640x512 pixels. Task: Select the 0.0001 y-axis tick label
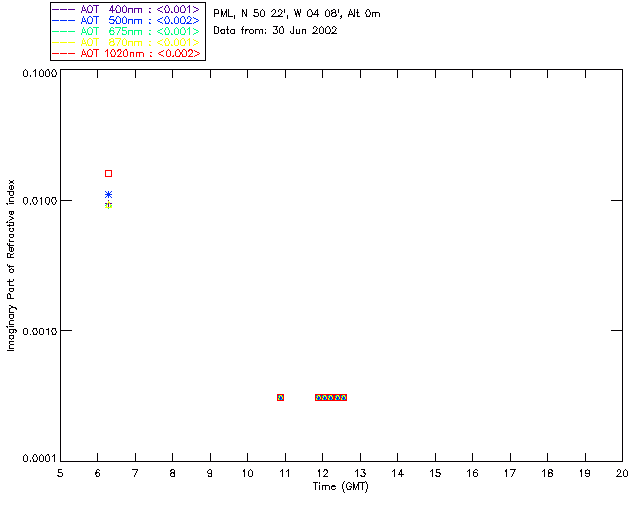(40, 459)
